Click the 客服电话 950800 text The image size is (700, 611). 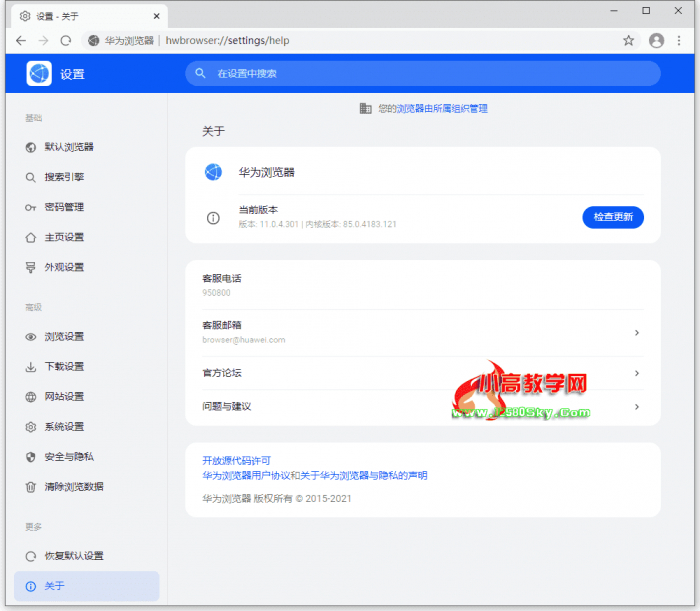tap(217, 293)
